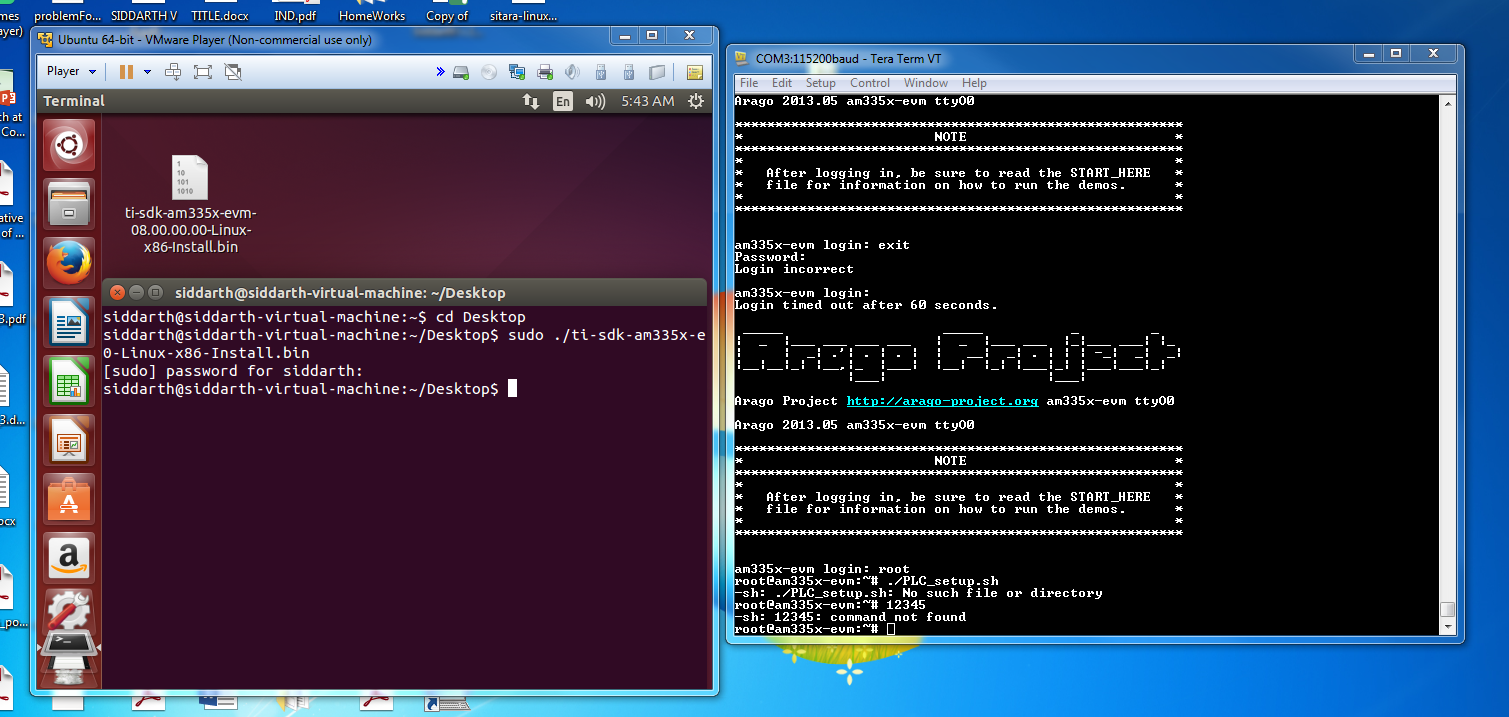Select the Terminal icon in Ubuntu launcher
Viewport: 1509px width, 717px height.
(69, 646)
